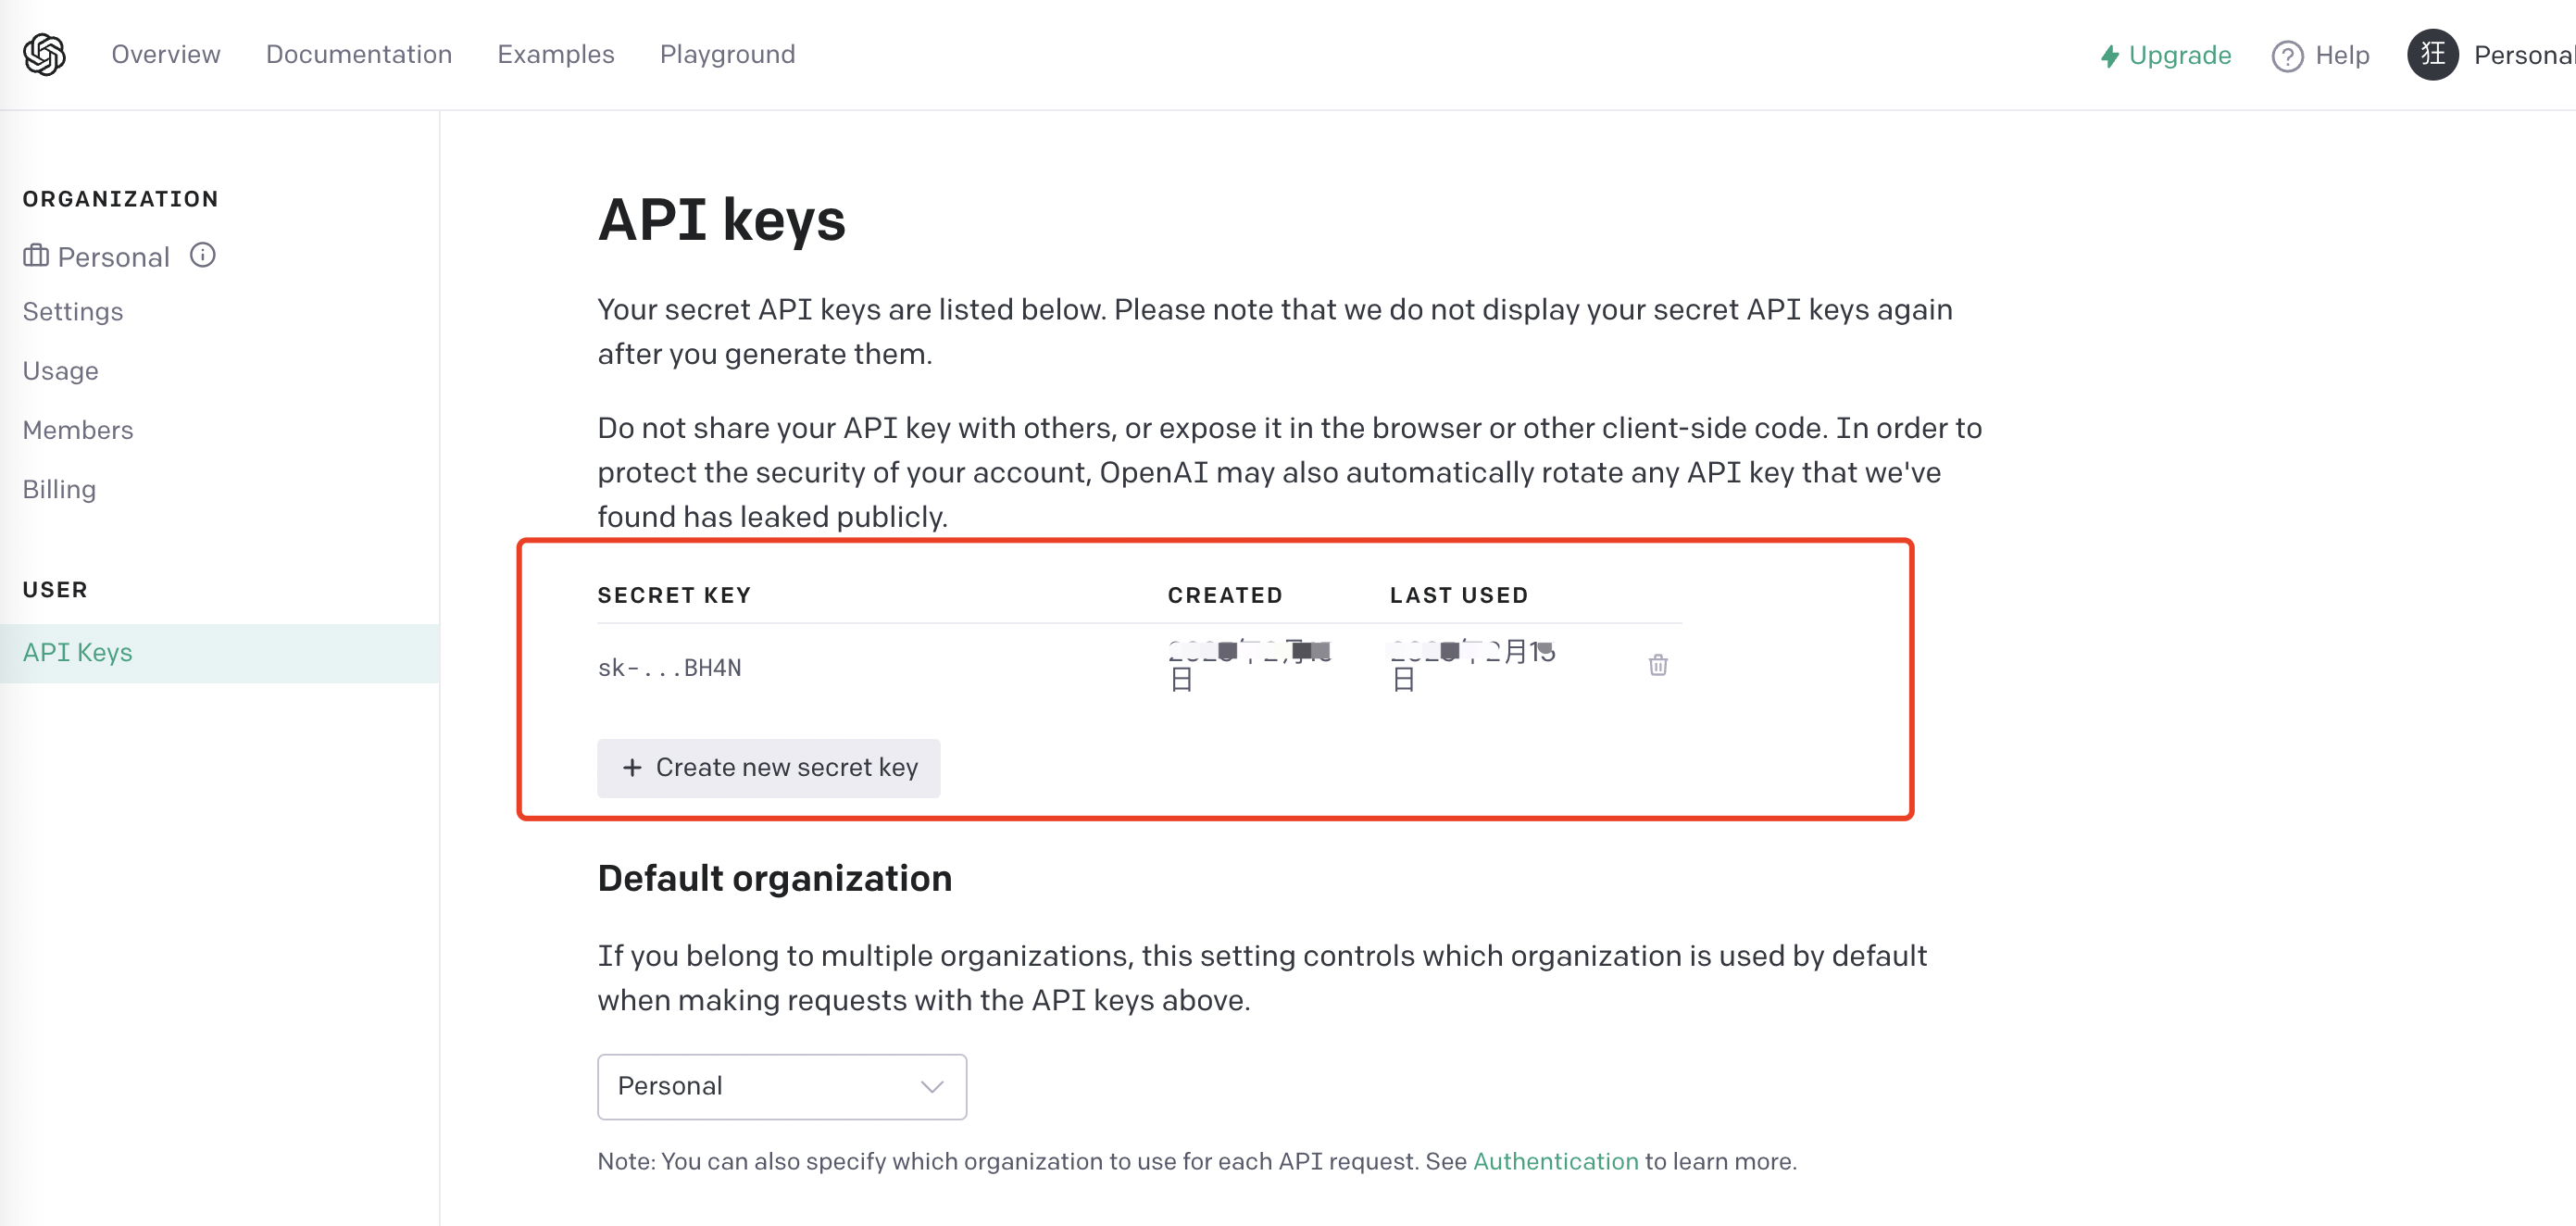2576x1226 pixels.
Task: Click the briefcase icon next to Personal
Action: click(36, 256)
